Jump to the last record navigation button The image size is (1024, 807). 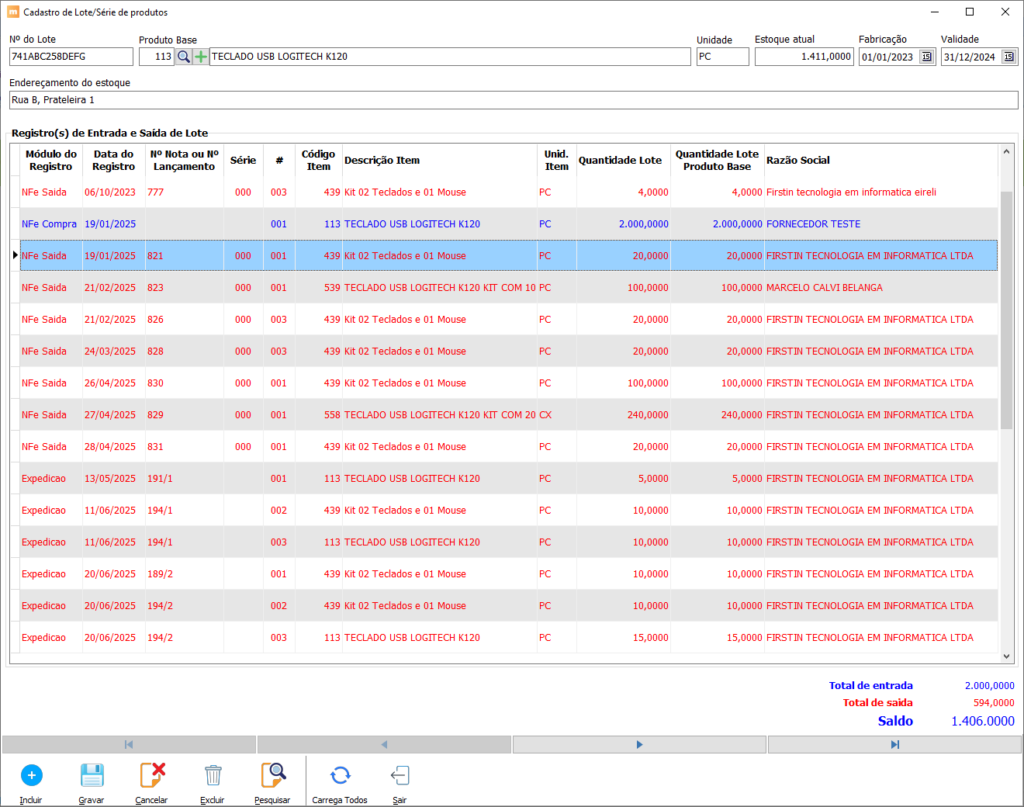(894, 744)
